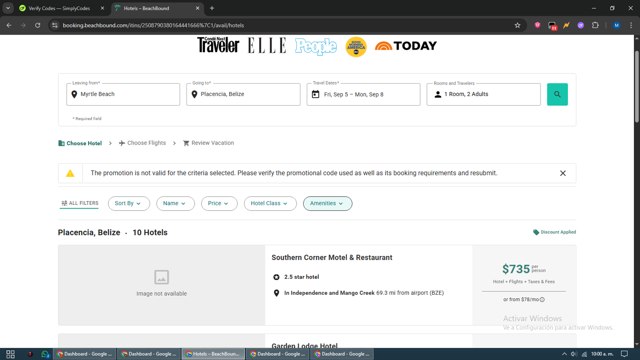Go to Review Vacation step
Image resolution: width=640 pixels, height=360 pixels.
208,143
